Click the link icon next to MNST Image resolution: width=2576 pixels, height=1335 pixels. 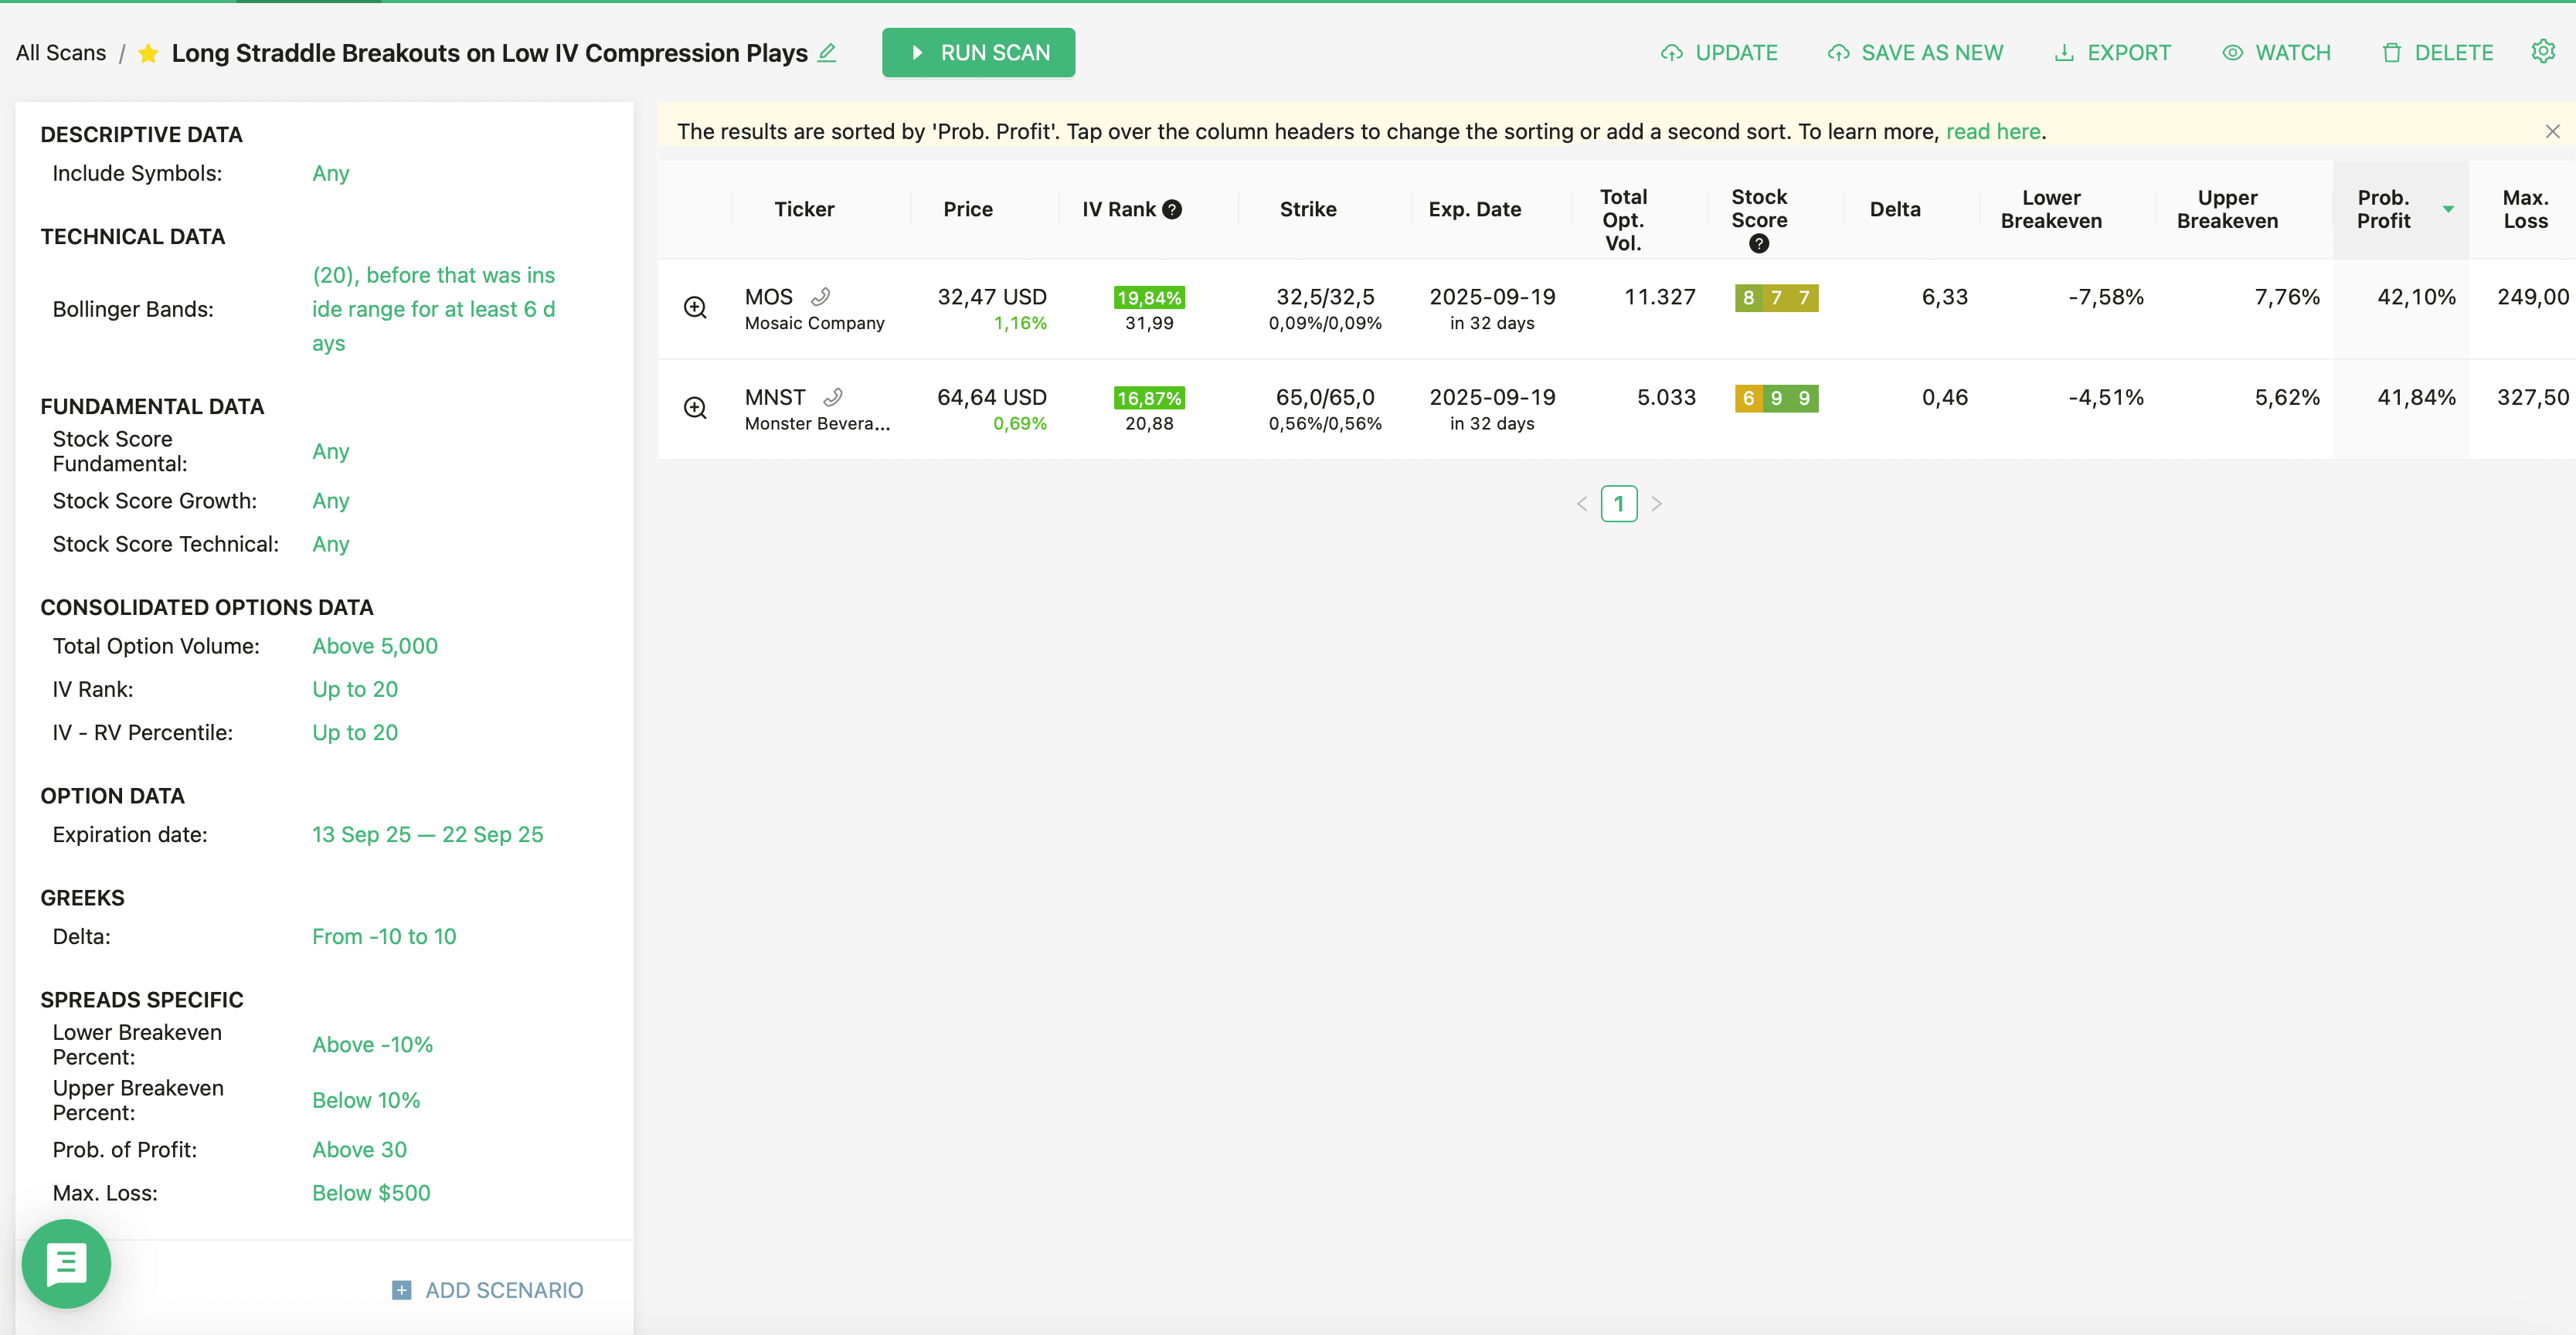point(833,397)
